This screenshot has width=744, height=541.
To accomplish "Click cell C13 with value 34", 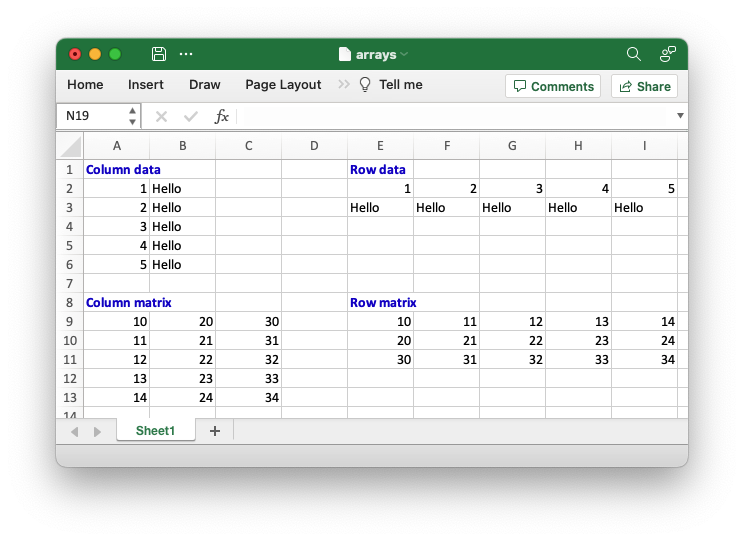I will click(249, 397).
